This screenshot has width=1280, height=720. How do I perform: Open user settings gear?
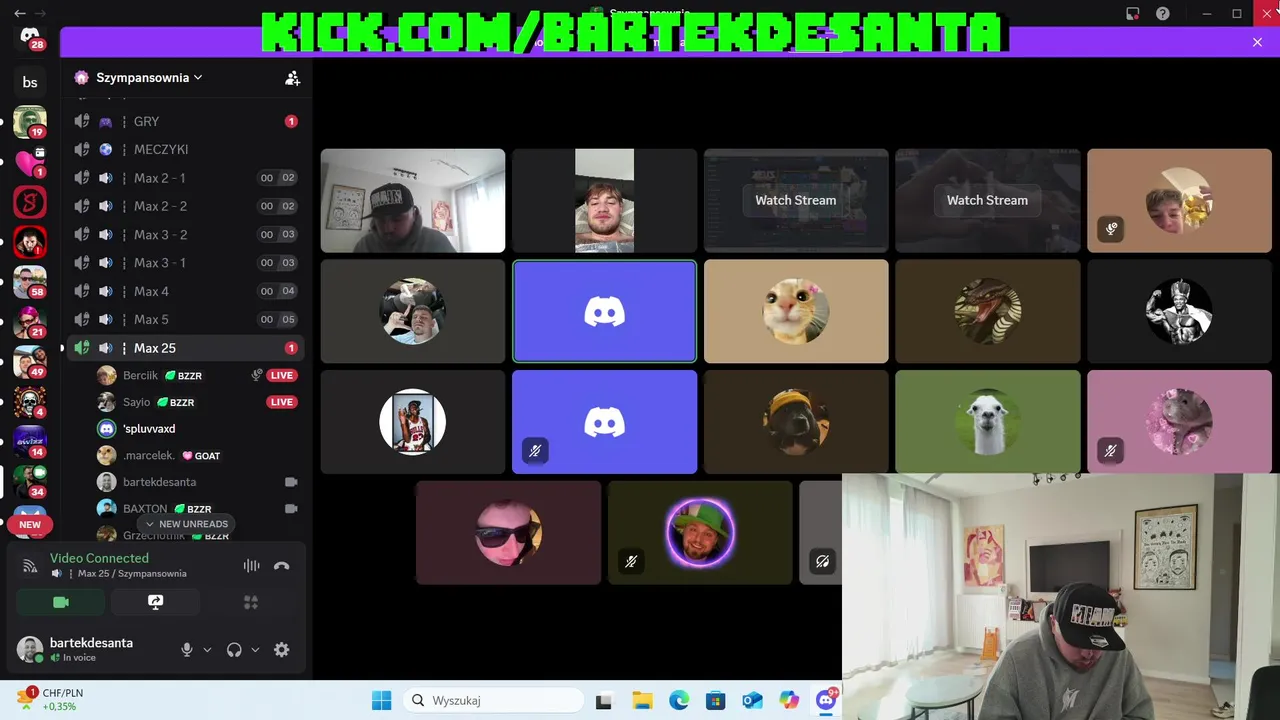click(x=282, y=650)
